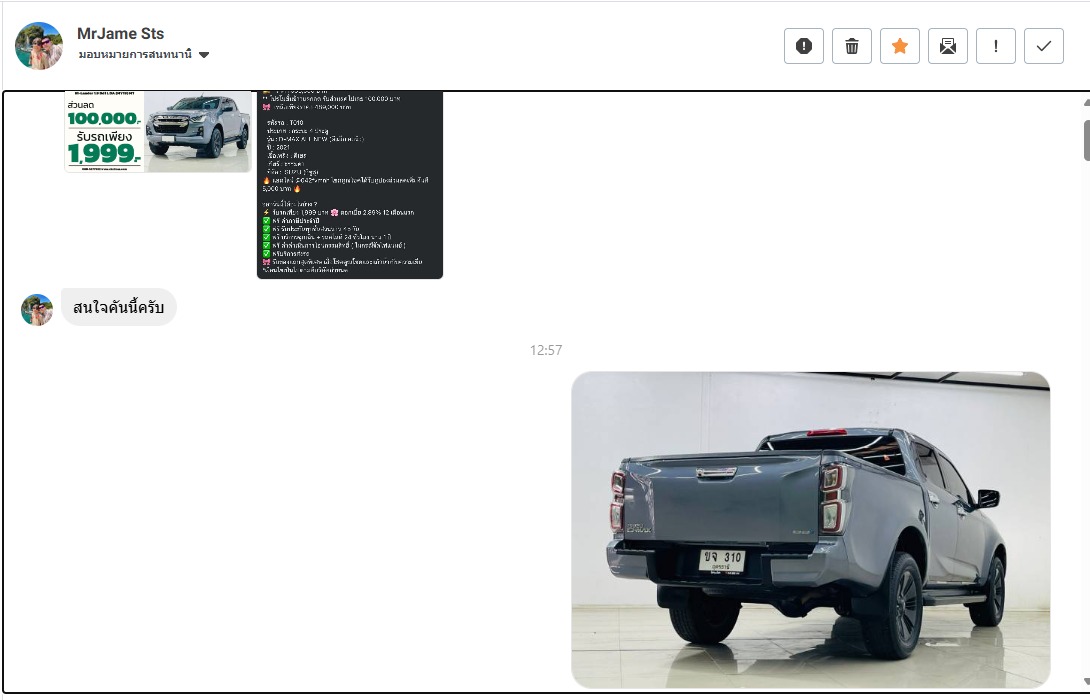Click the caret arrow next to มอบหมายการสนทนานี้
The width and height of the screenshot is (1090, 700).
204,55
